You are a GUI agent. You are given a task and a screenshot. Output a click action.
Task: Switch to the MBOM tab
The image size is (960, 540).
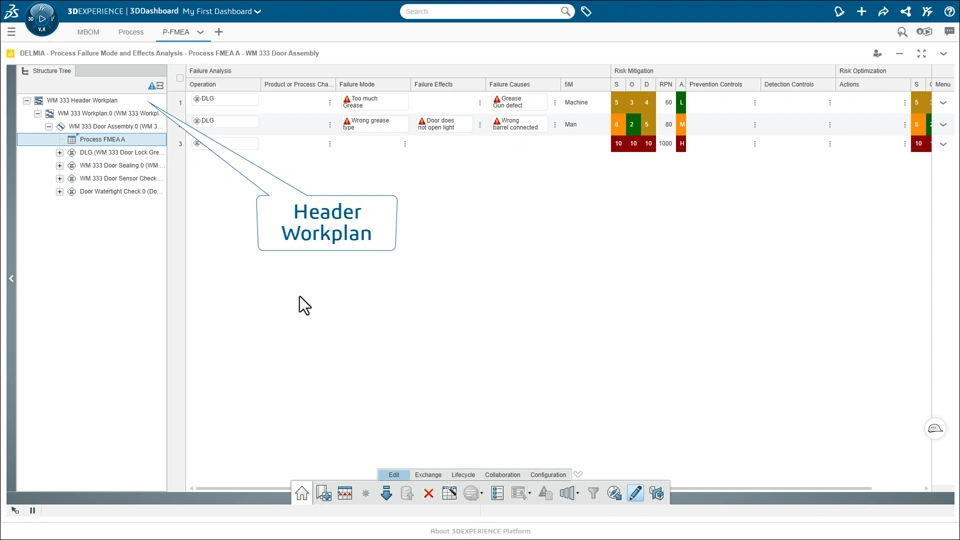point(88,32)
